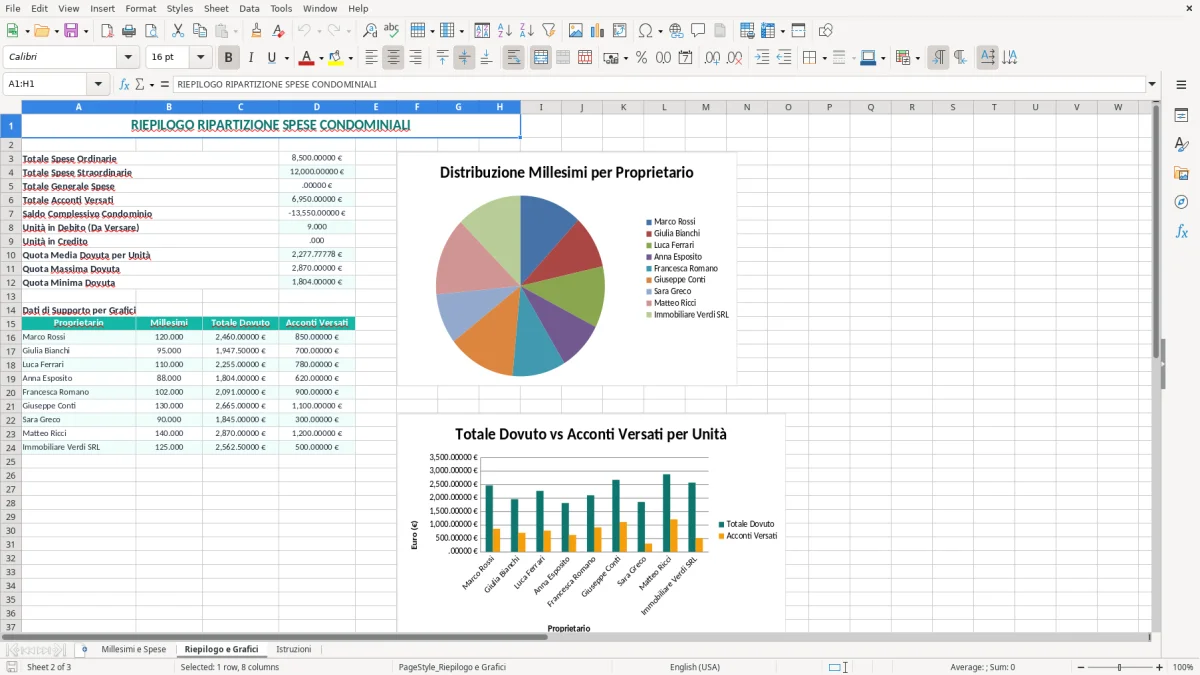This screenshot has height=675, width=1200.
Task: Insert Image icon
Action: click(576, 31)
